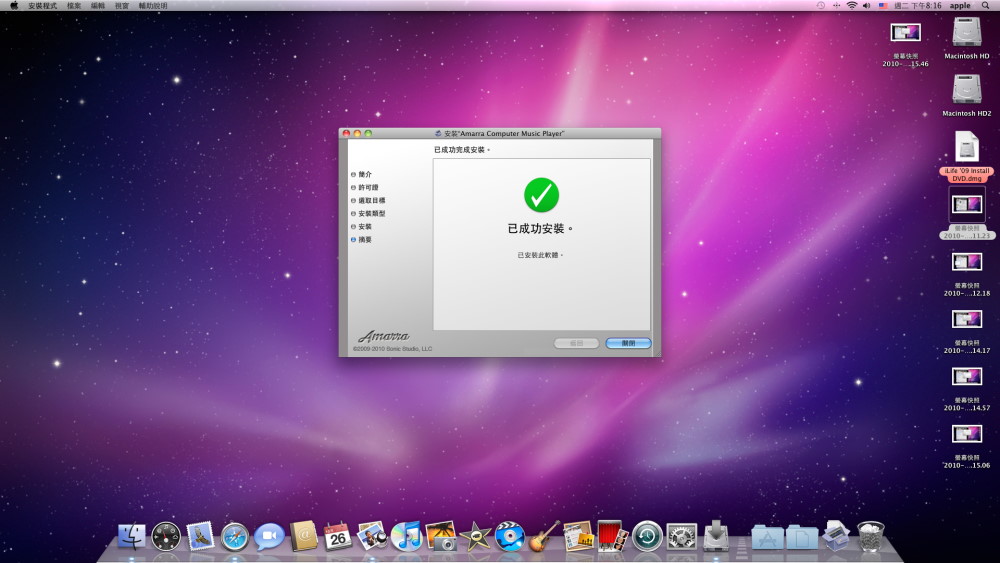Open iChat from the Dock

pyautogui.click(x=269, y=536)
